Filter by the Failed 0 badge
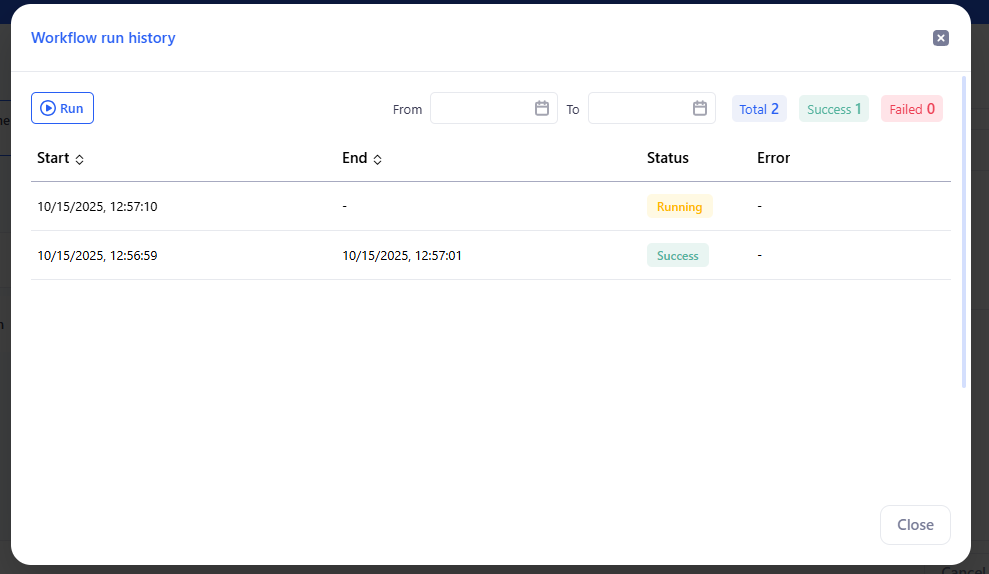This screenshot has height=574, width=989. [x=911, y=109]
